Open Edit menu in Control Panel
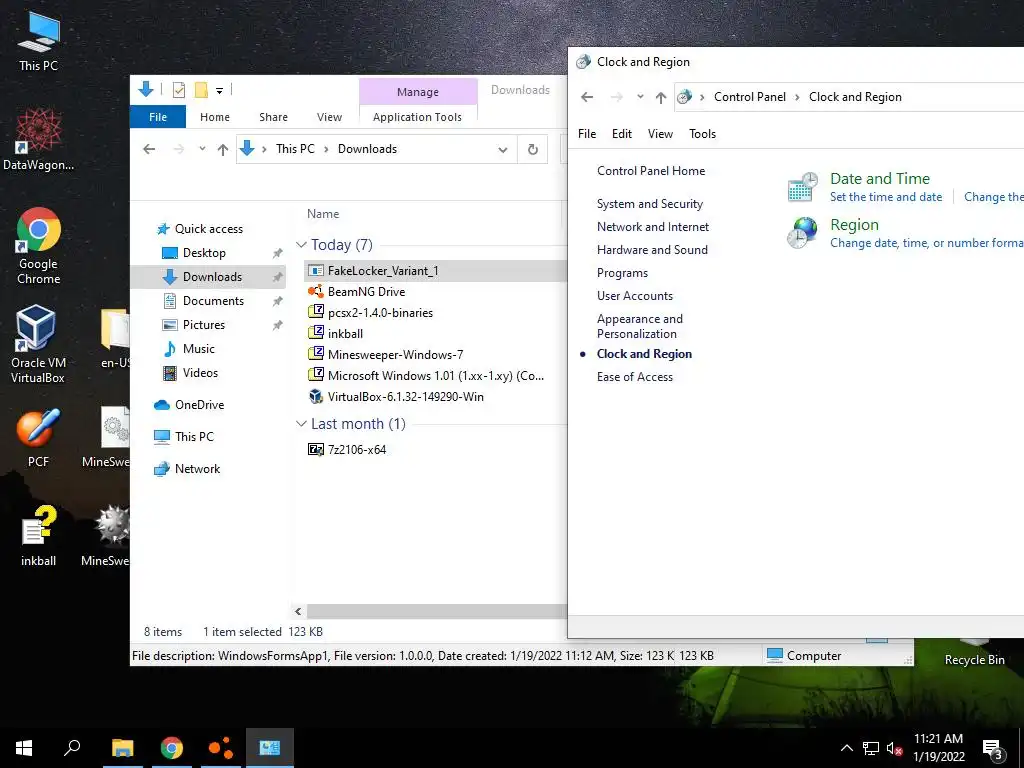The height and width of the screenshot is (768, 1024). coord(622,134)
